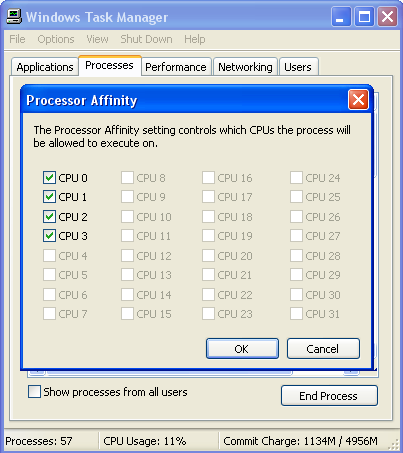
Task: Open the Help menu
Action: click(195, 39)
